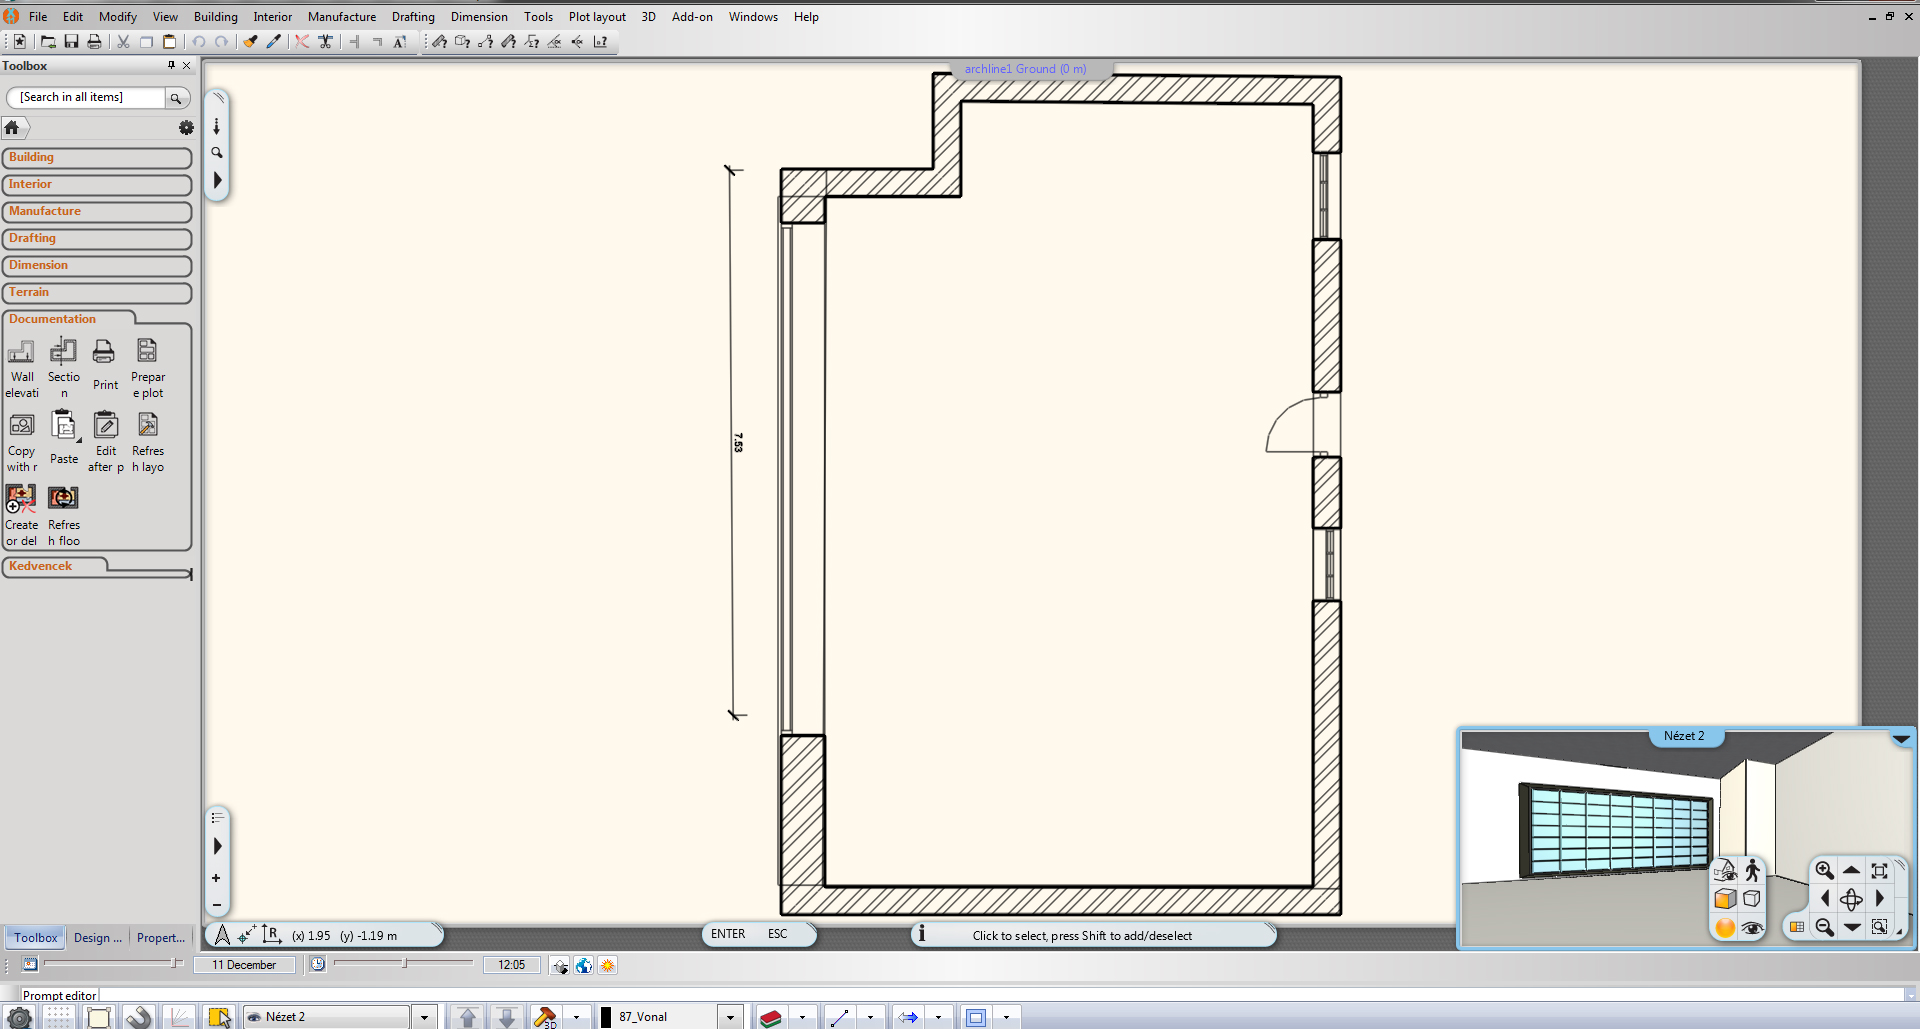The image size is (1920, 1029).
Task: Open the Nézet 2 view dropdown
Action: tap(424, 1017)
